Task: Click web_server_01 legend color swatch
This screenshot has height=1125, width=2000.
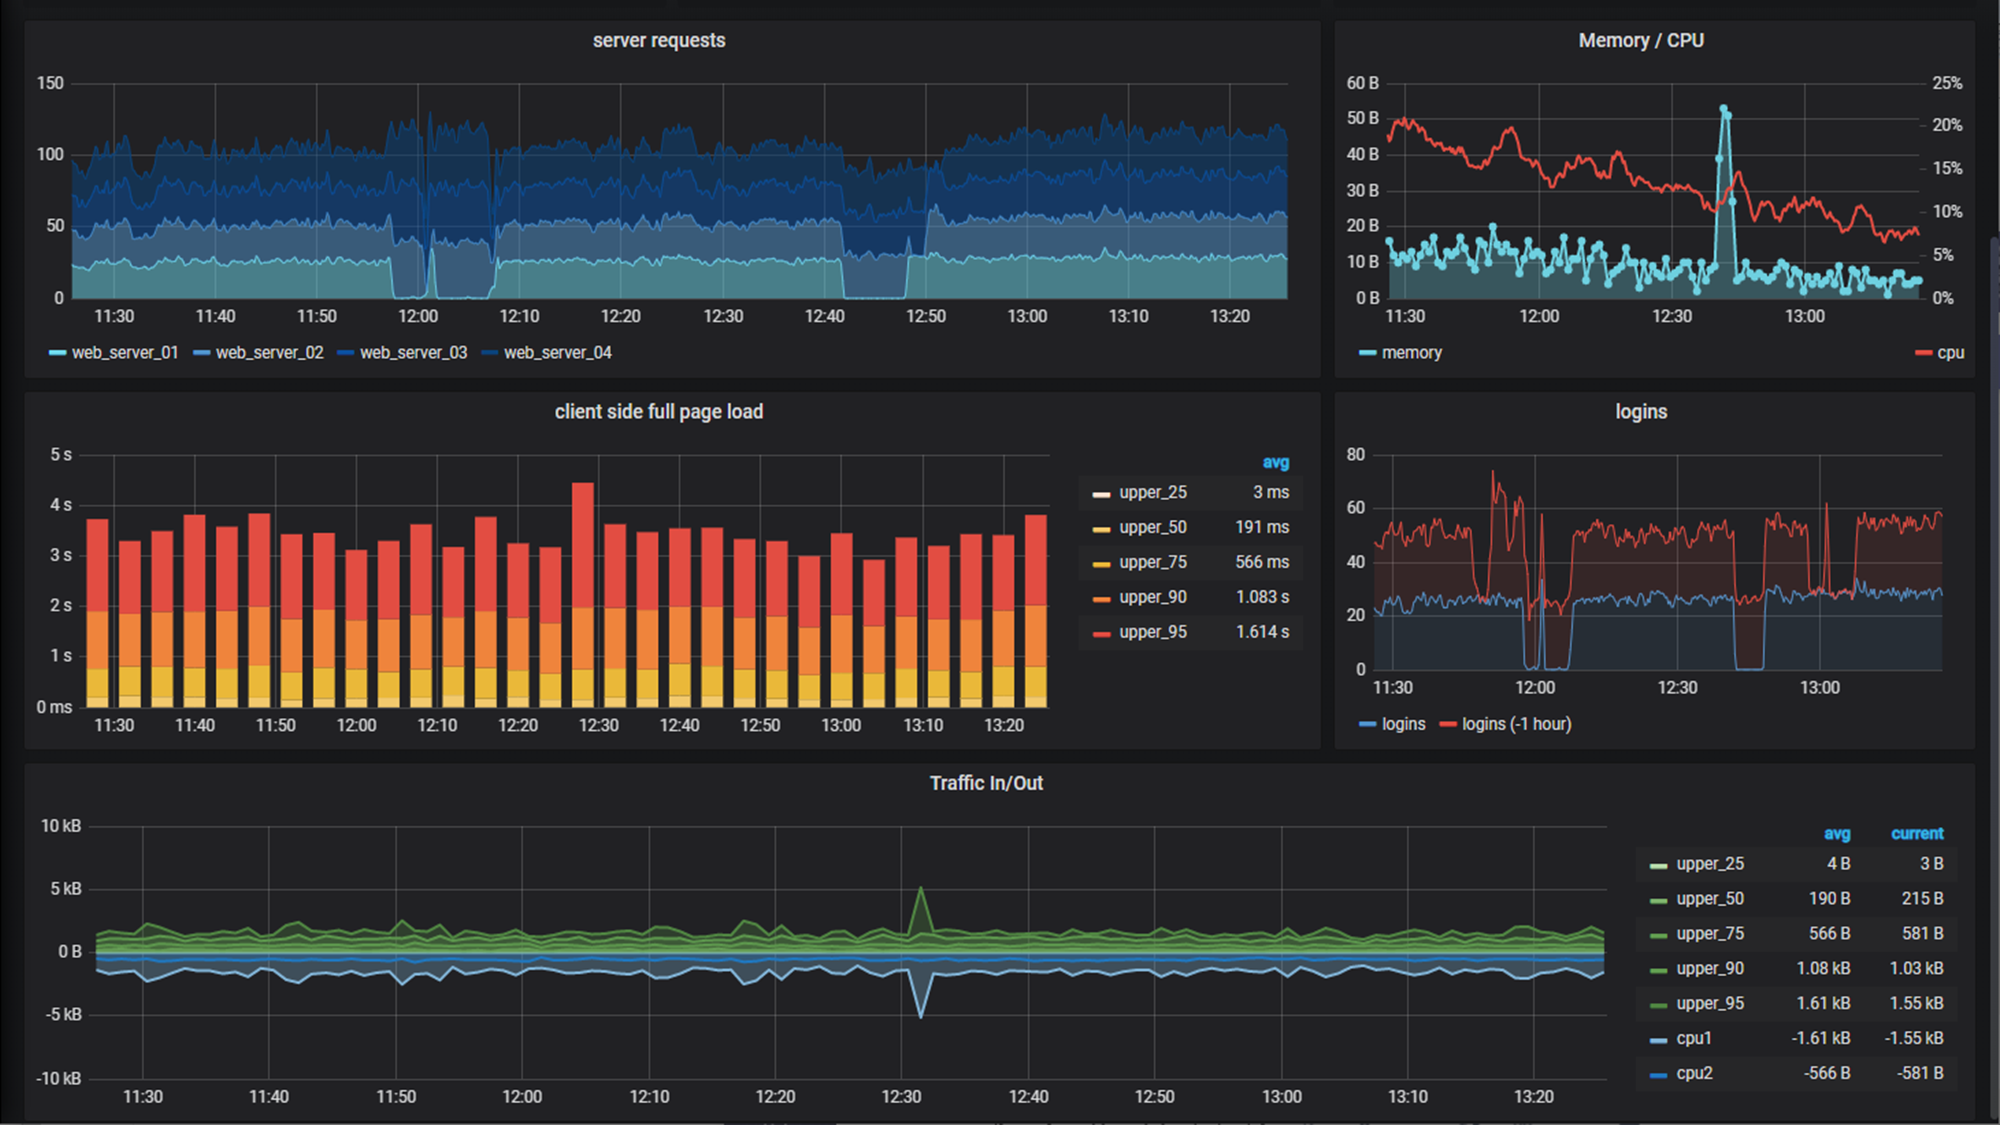Action: pos(58,353)
